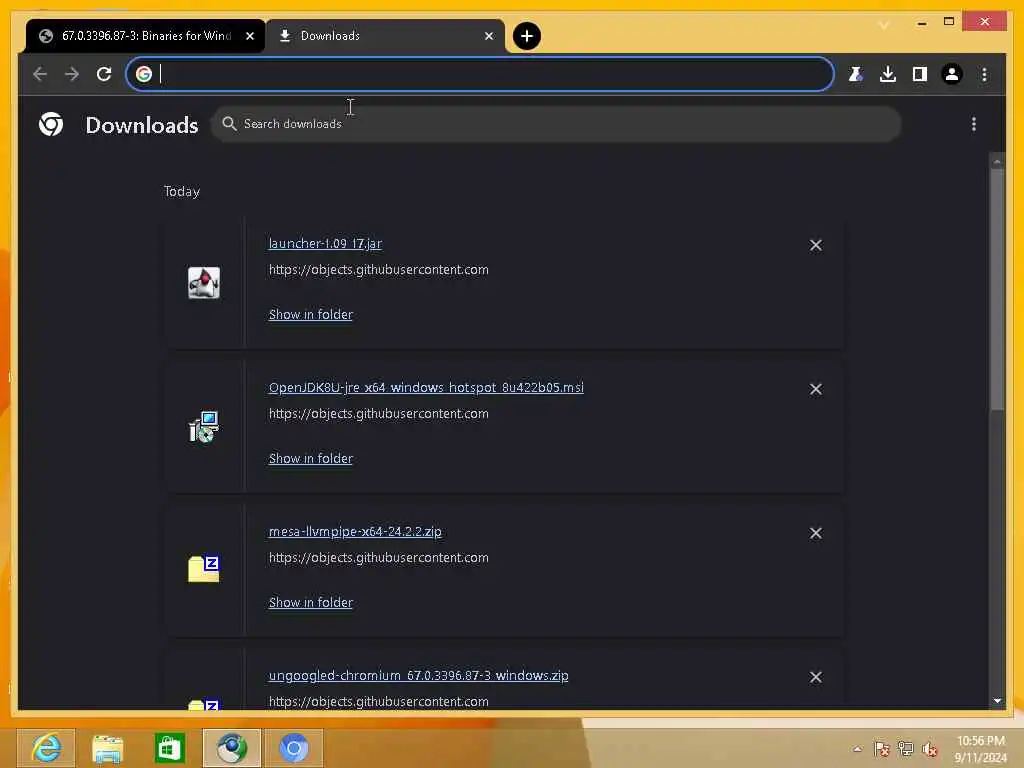Click the Google icon in address bar
This screenshot has width=1024, height=768.
(144, 74)
